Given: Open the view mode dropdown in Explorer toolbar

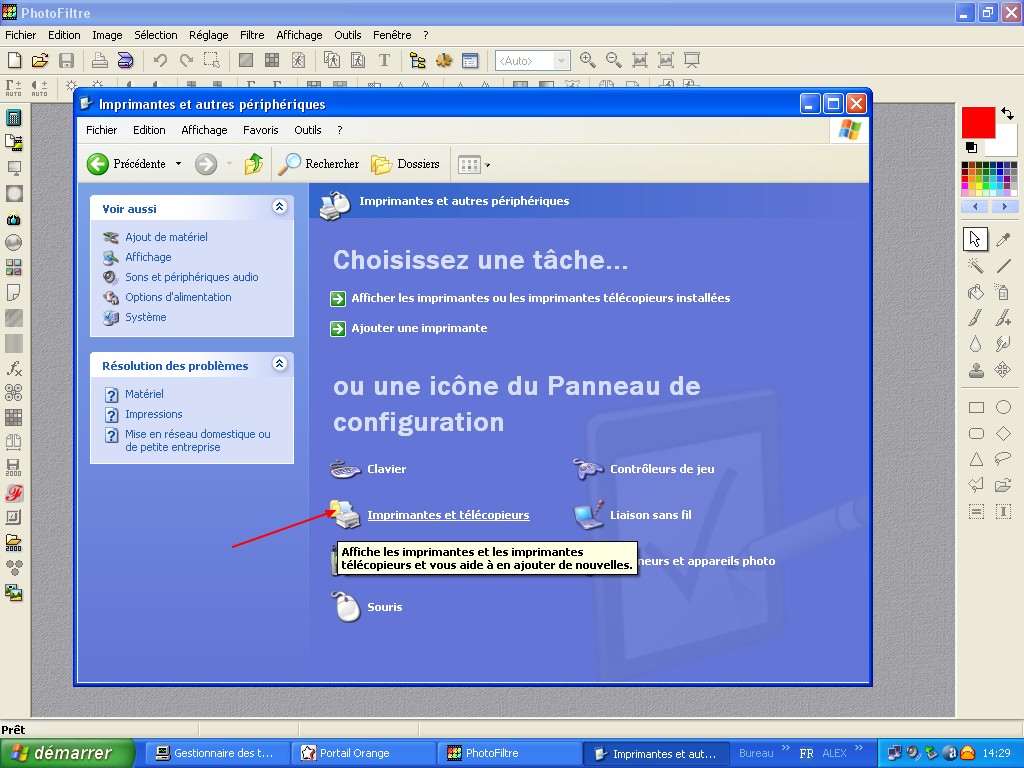Looking at the screenshot, I should click(x=487, y=165).
